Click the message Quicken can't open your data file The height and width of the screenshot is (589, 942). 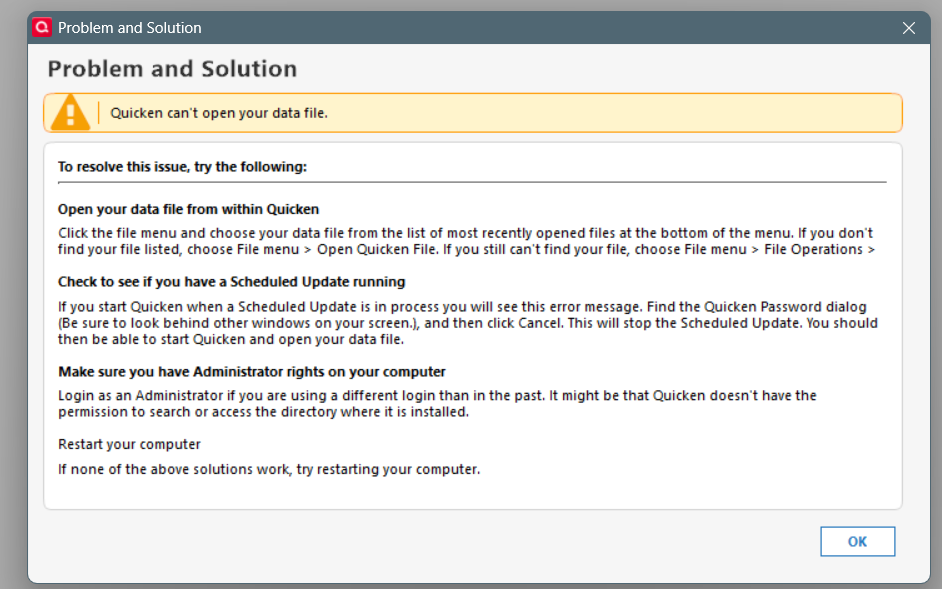click(219, 113)
